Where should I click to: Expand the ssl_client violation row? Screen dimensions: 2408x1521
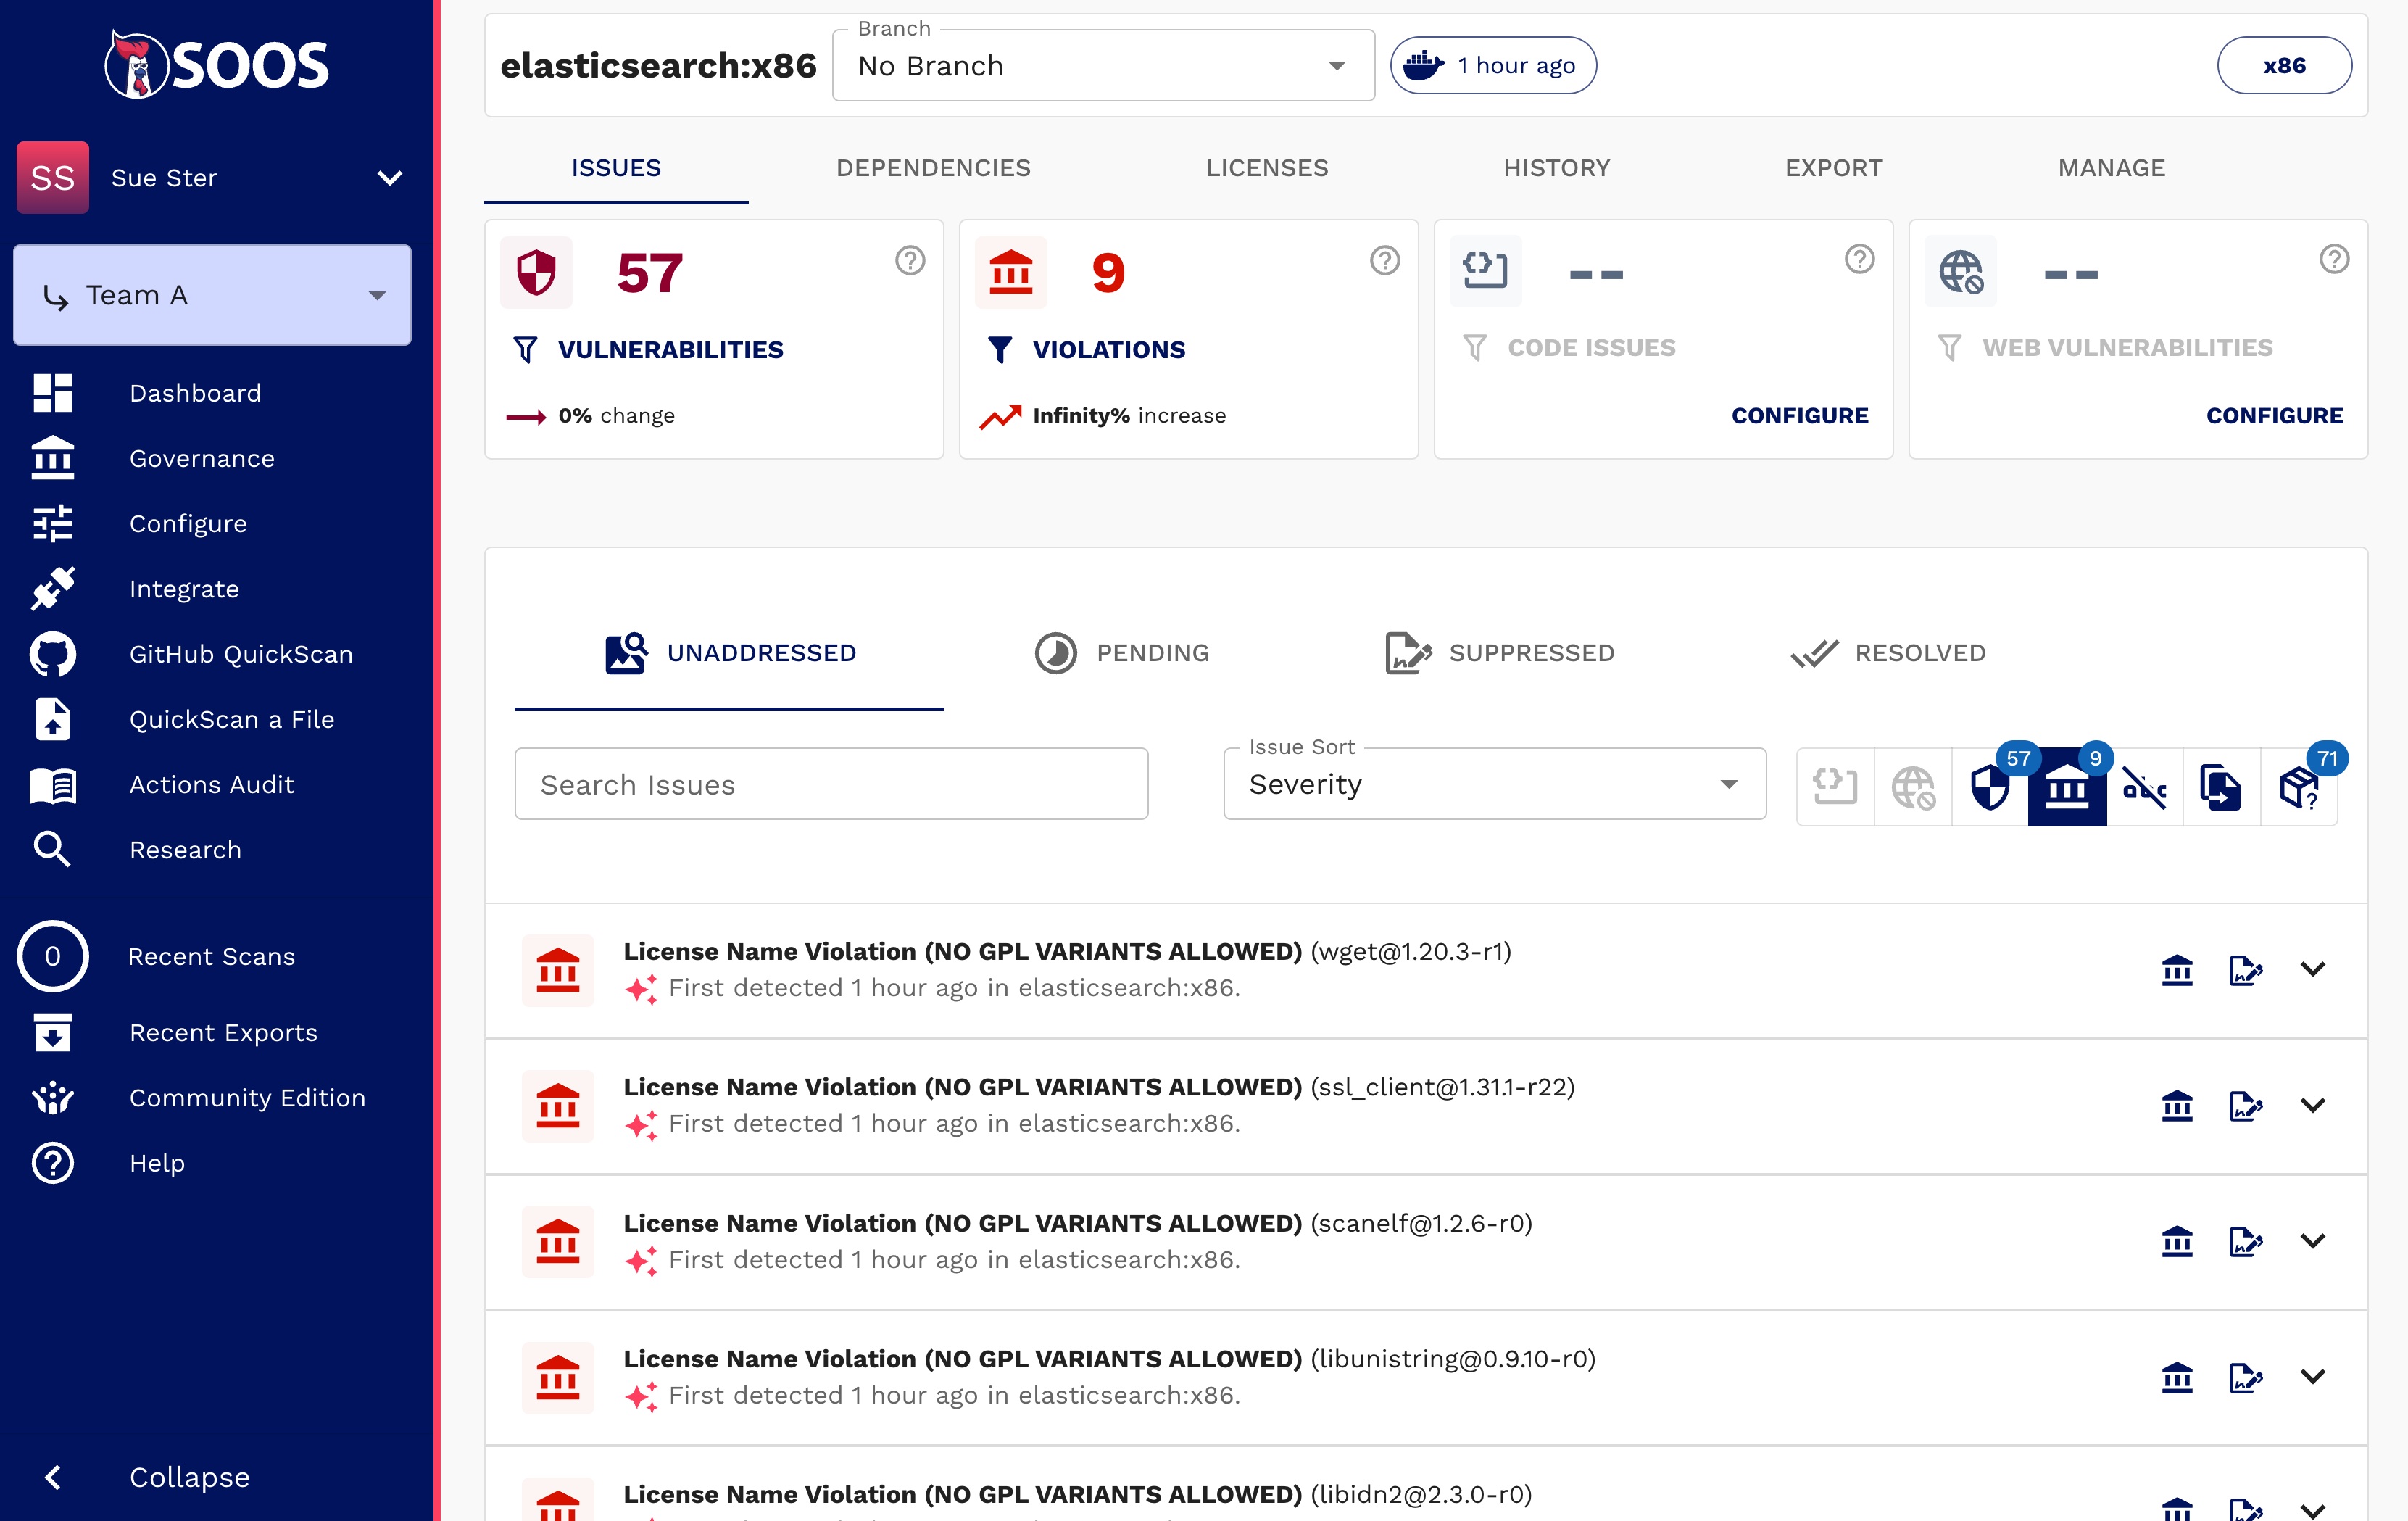(2313, 1105)
